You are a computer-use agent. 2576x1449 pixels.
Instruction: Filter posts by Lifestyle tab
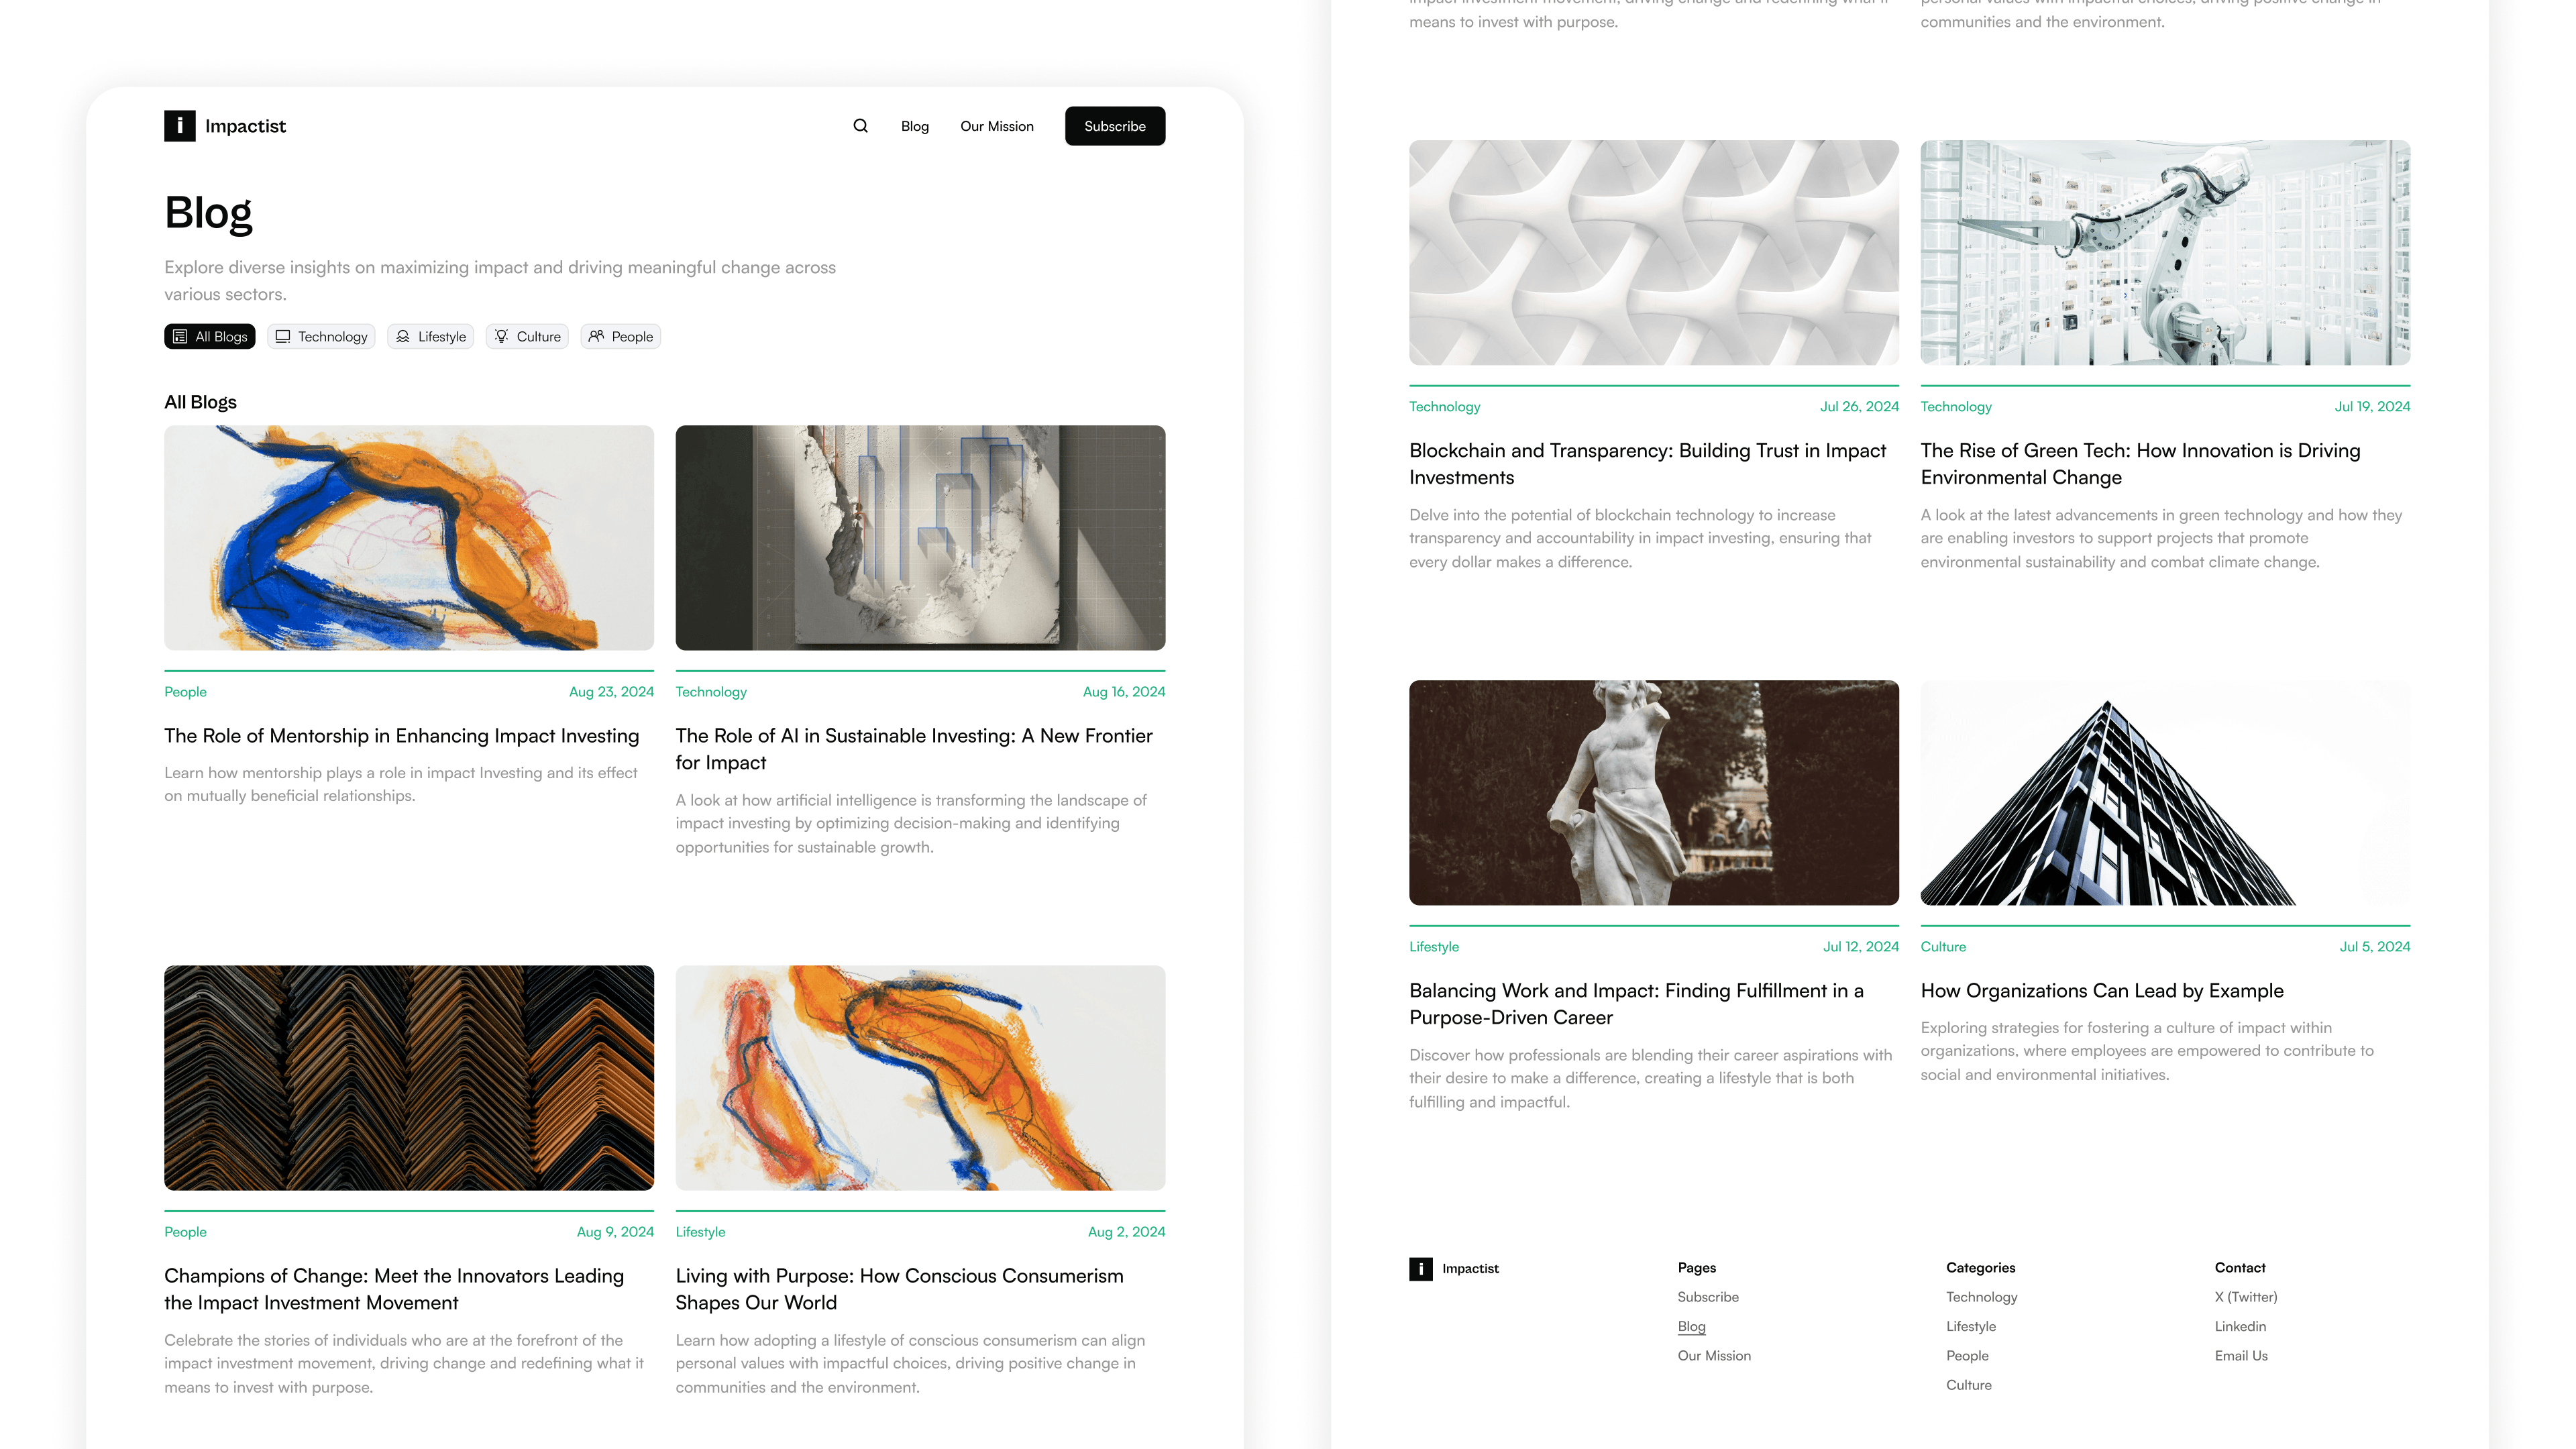[x=431, y=337]
